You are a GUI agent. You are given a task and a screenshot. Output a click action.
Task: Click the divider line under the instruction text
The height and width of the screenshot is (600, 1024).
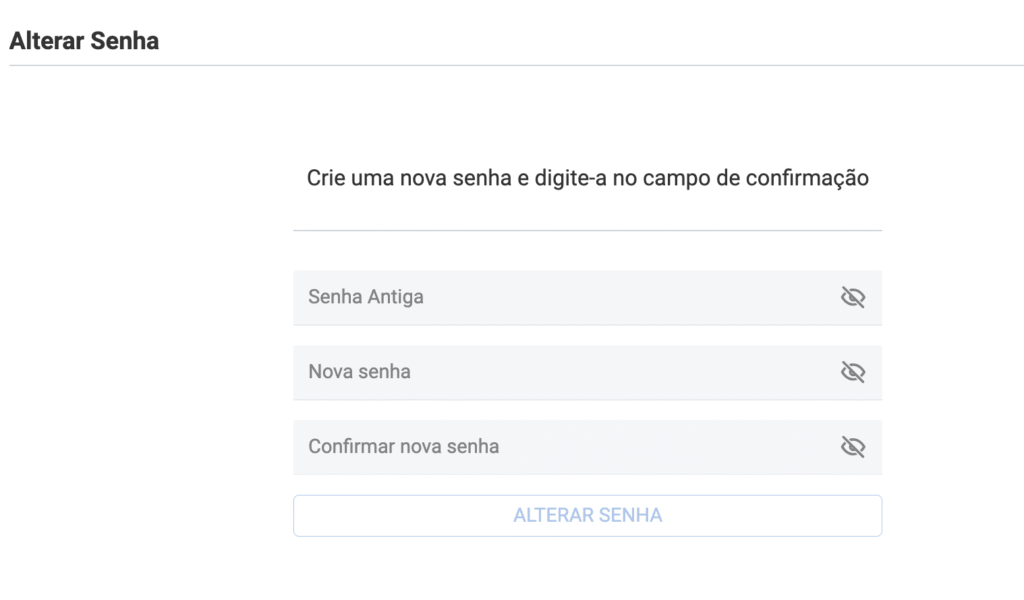tap(587, 230)
